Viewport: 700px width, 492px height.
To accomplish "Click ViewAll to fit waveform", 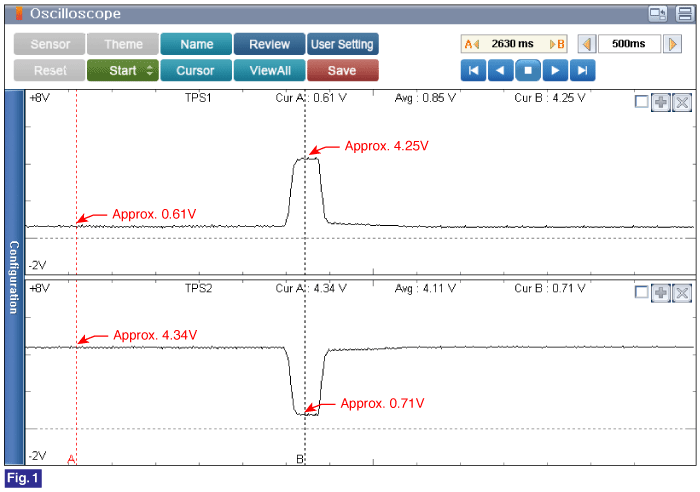I will pyautogui.click(x=269, y=71).
